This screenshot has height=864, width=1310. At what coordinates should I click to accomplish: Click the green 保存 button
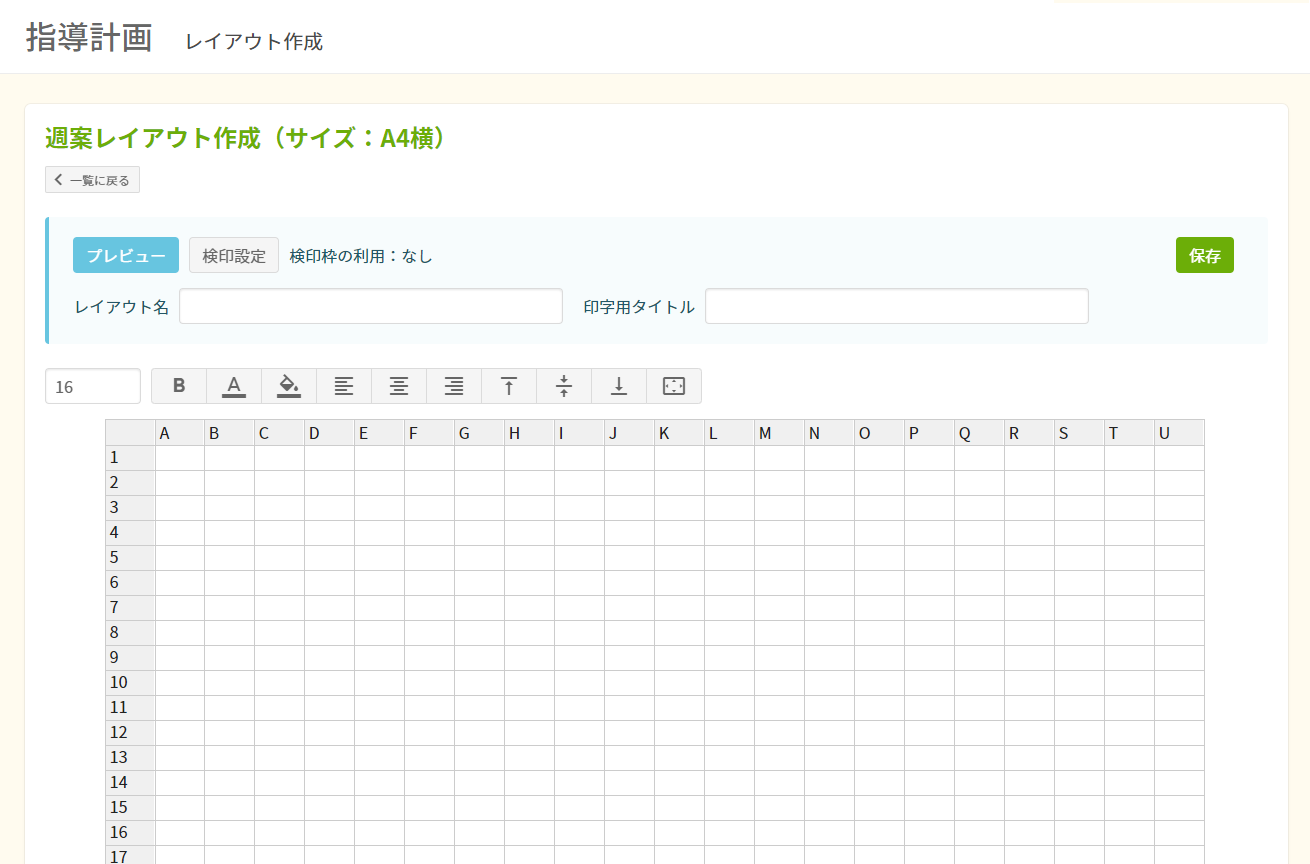(1205, 255)
